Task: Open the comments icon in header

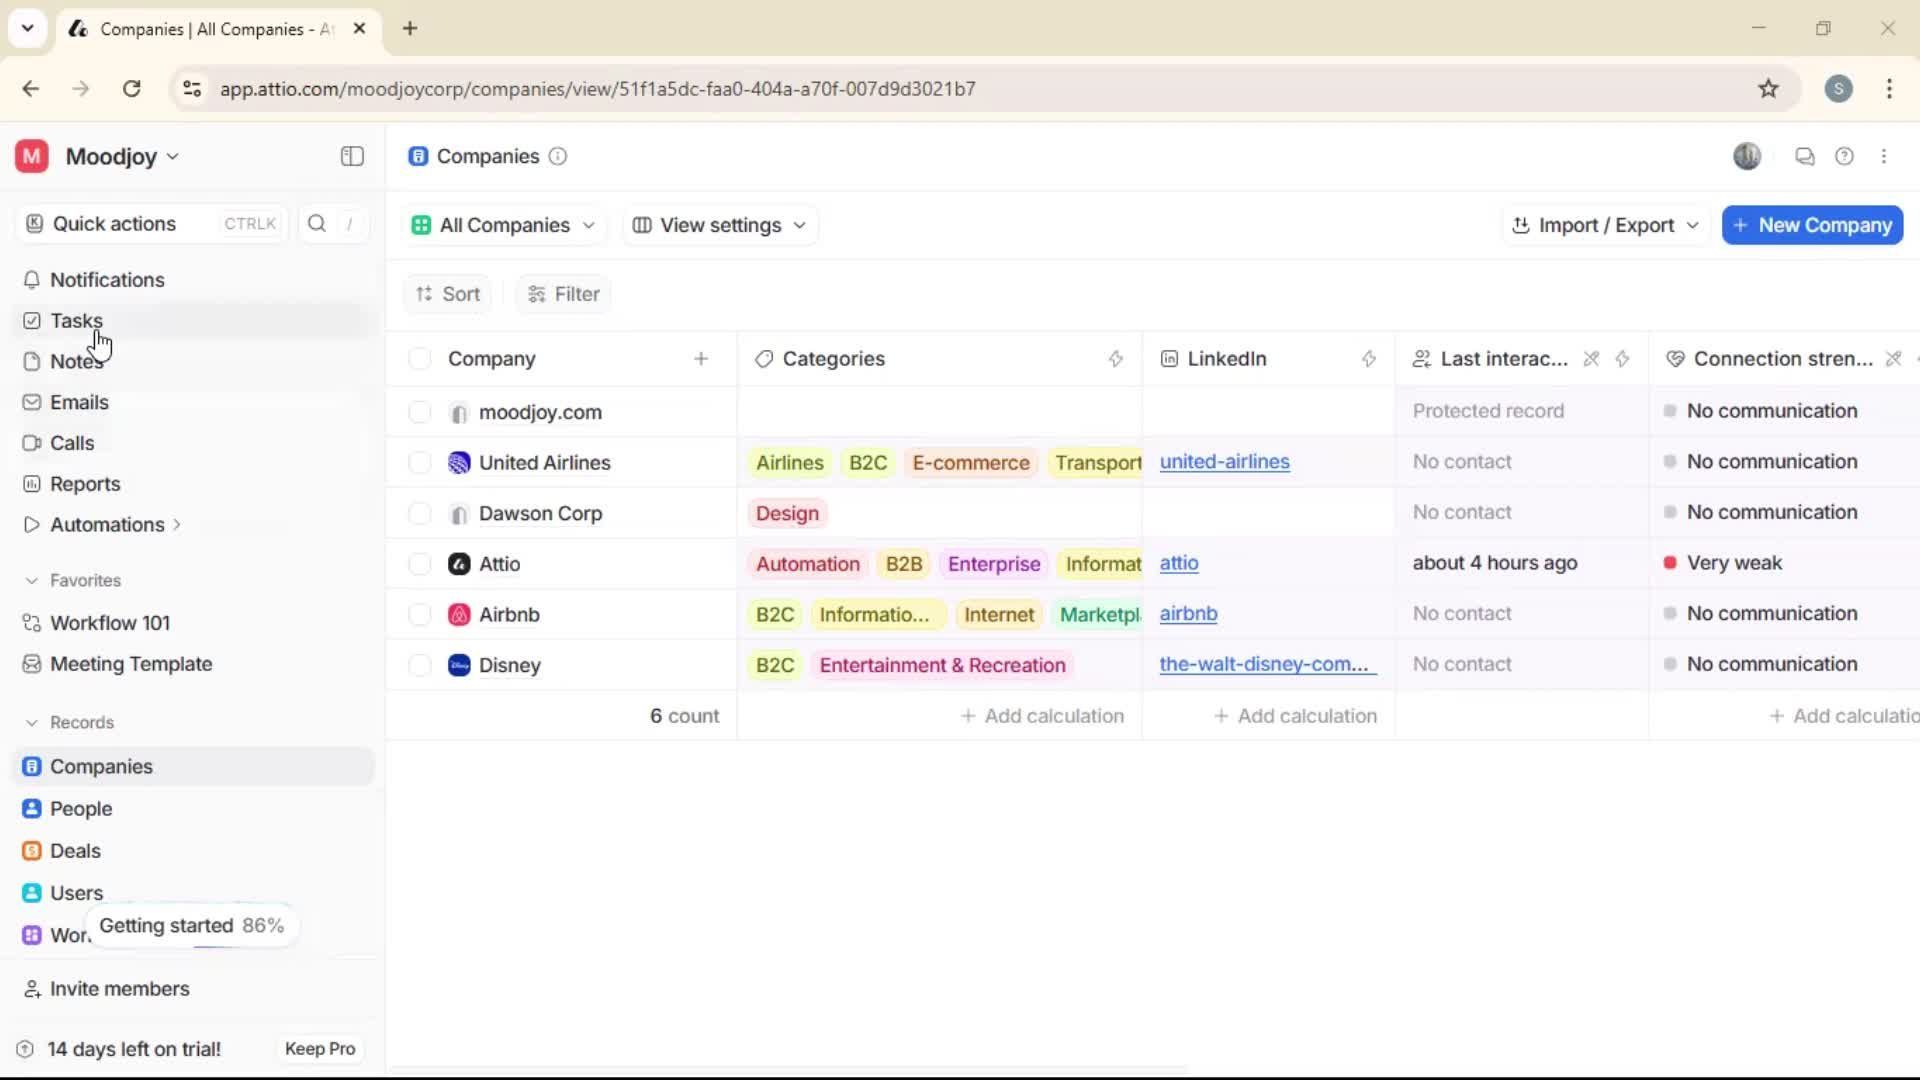Action: pos(1804,157)
